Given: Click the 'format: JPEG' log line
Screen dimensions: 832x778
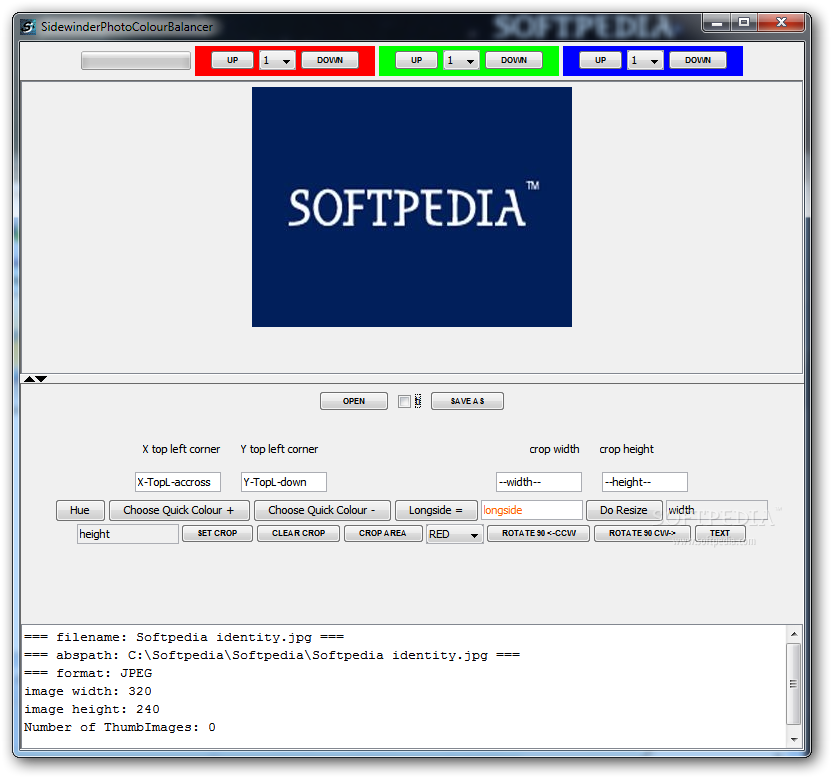Looking at the screenshot, I should 88,673.
